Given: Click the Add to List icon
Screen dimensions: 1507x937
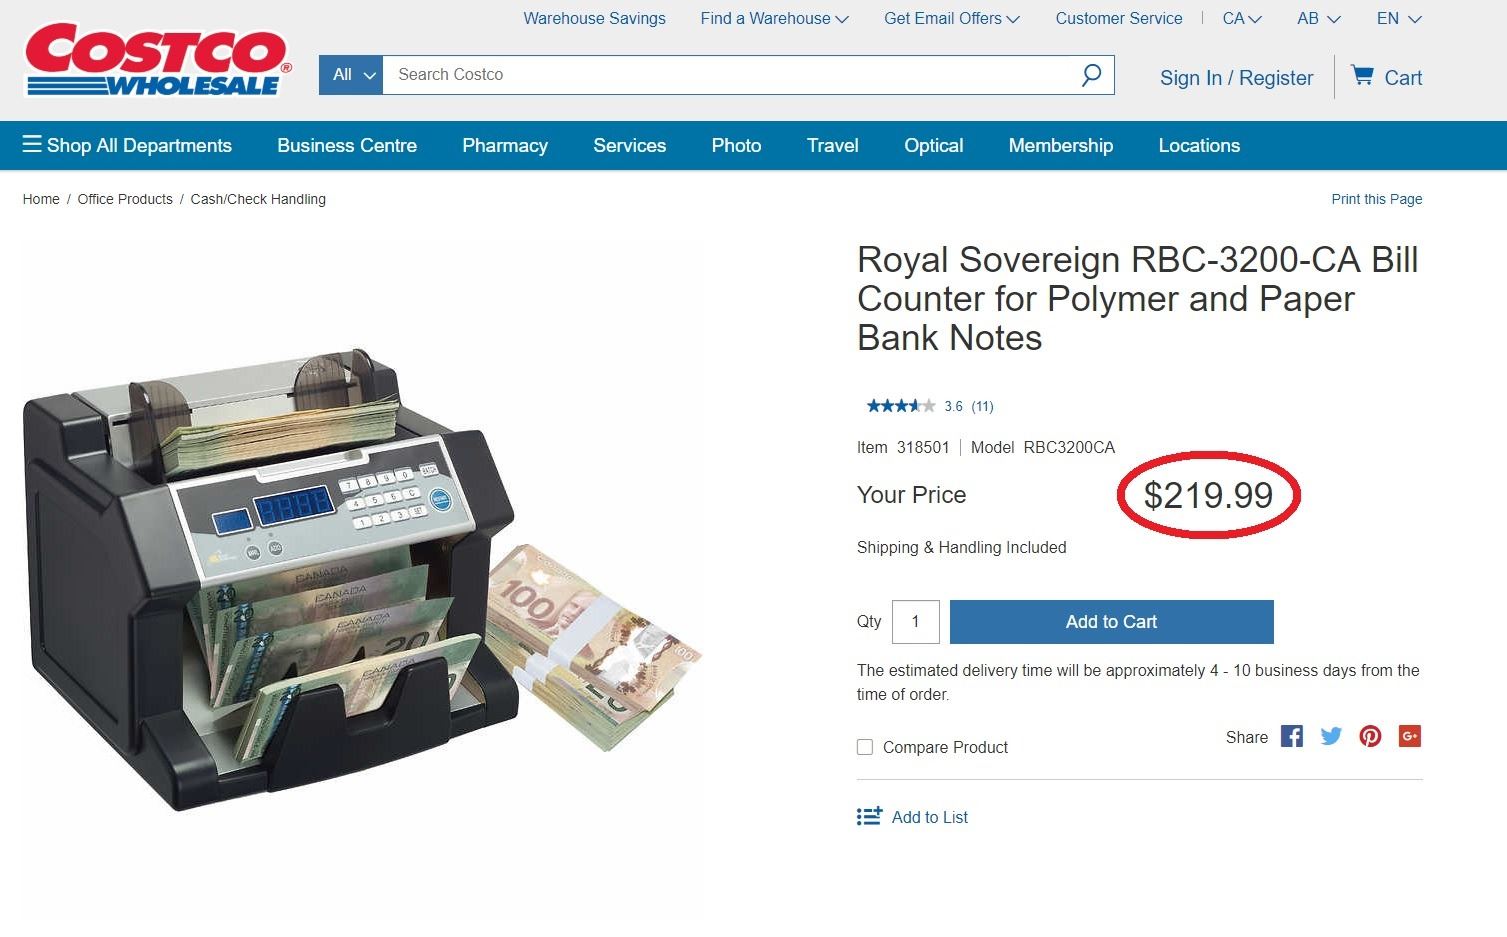Looking at the screenshot, I should tap(869, 817).
